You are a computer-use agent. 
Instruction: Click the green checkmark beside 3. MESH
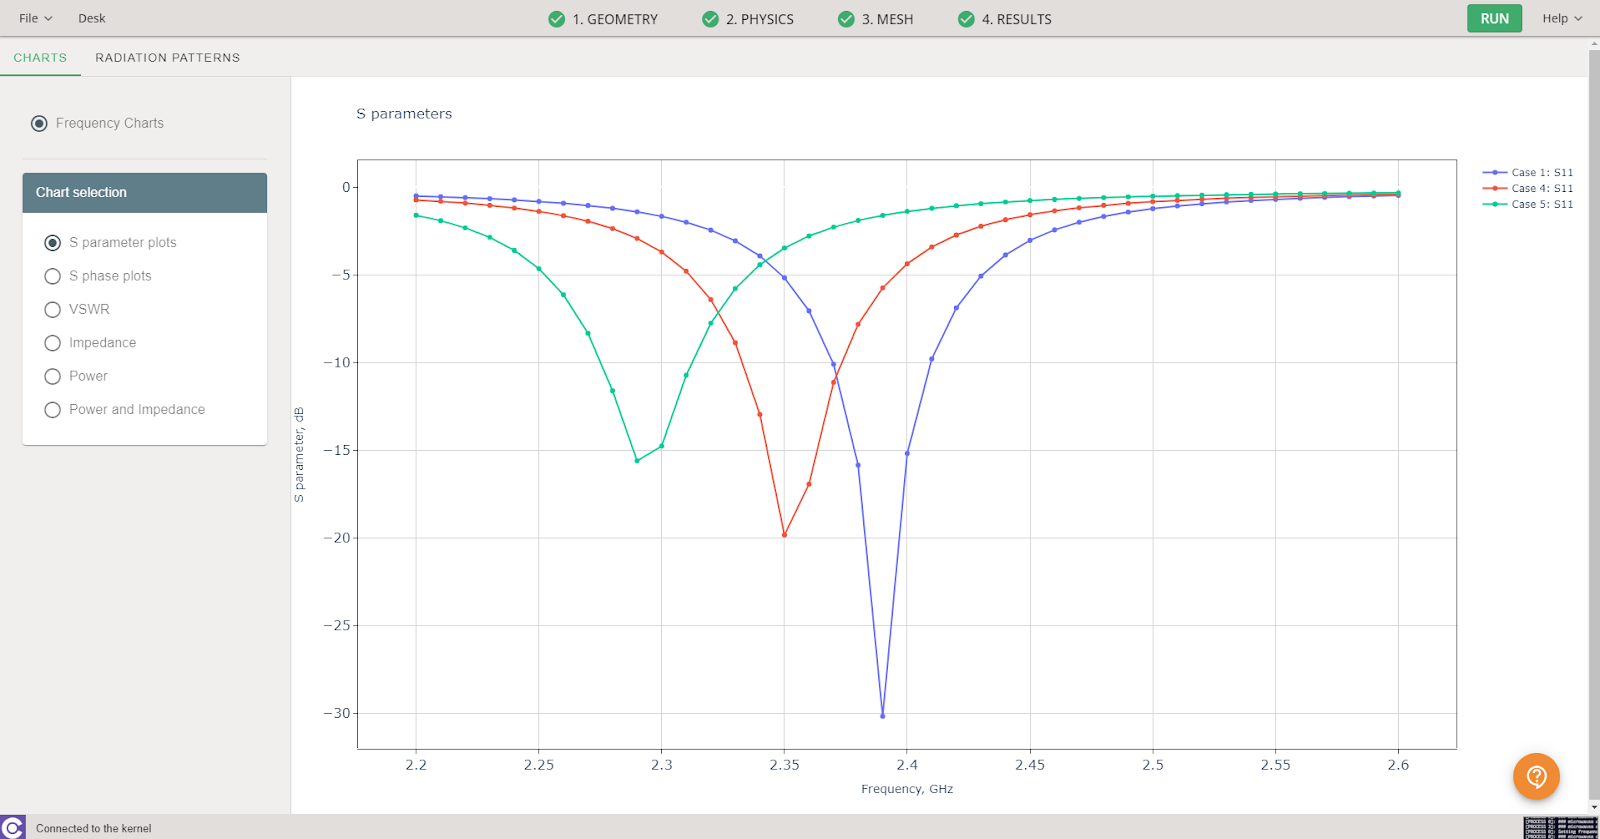tap(846, 19)
